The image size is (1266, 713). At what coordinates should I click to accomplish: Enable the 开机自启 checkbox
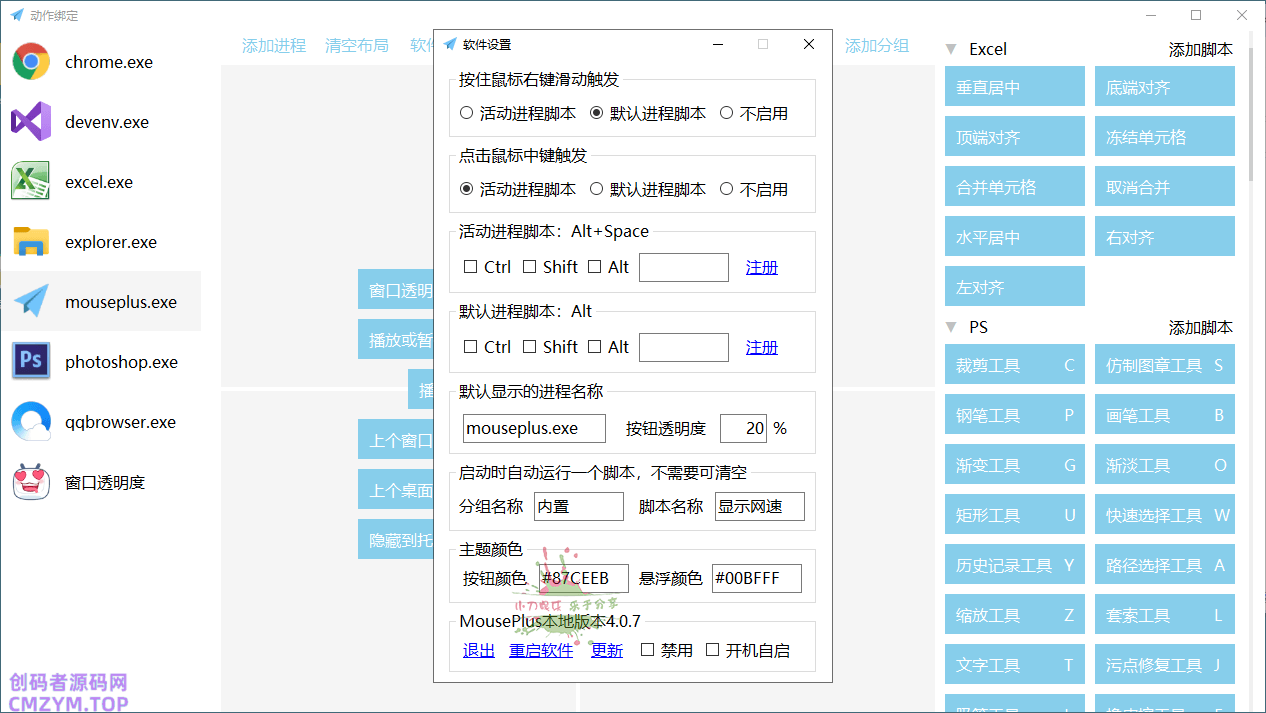713,650
